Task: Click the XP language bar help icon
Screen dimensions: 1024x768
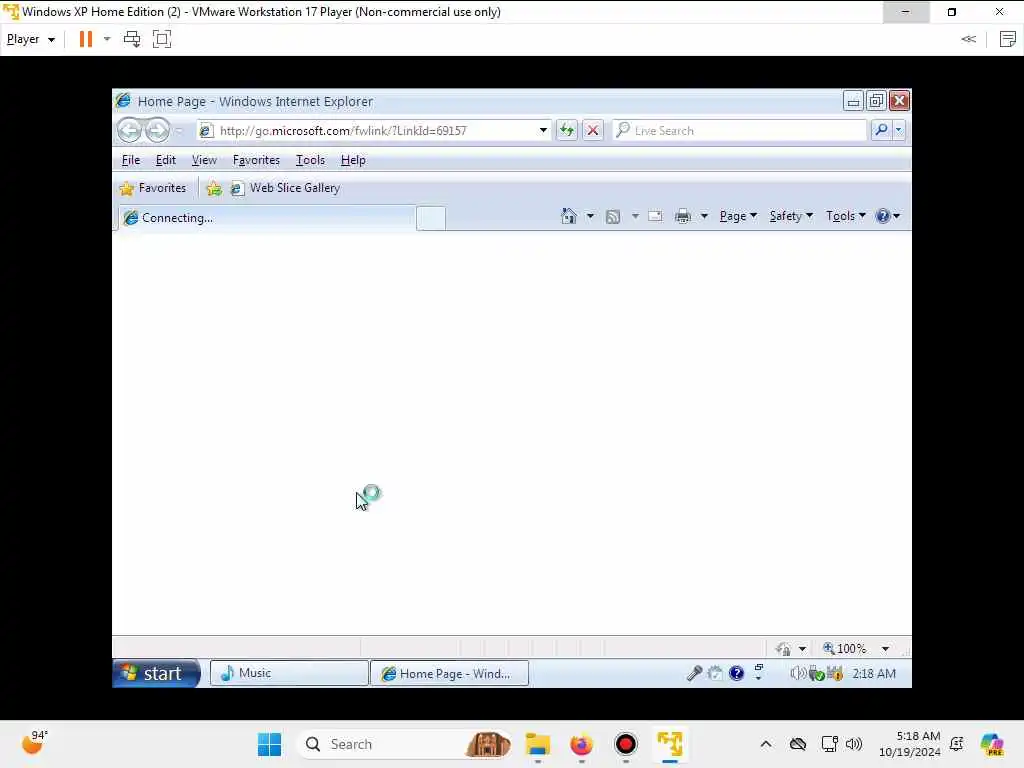Action: point(736,673)
